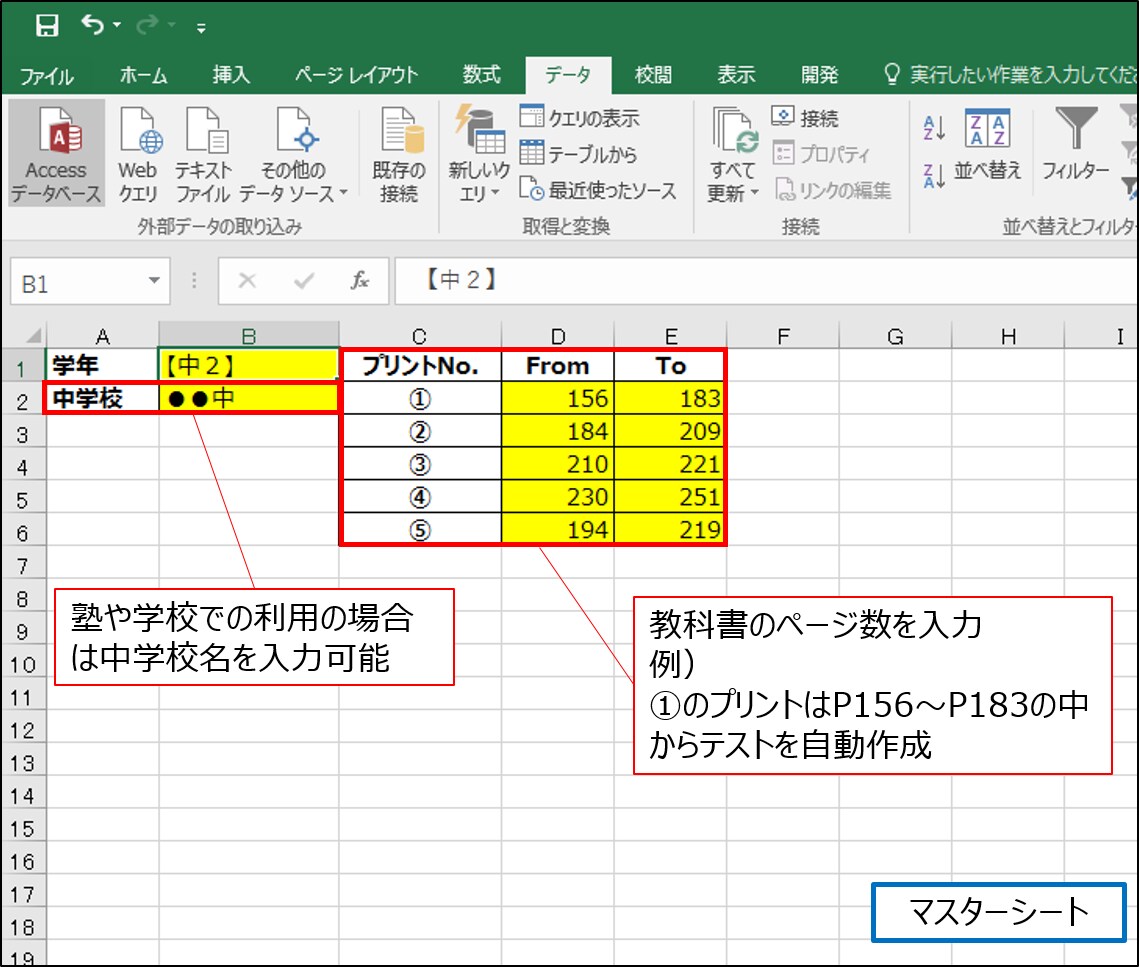The height and width of the screenshot is (967, 1139).
Task: Switch to the 校閲 tab
Action: 653,75
